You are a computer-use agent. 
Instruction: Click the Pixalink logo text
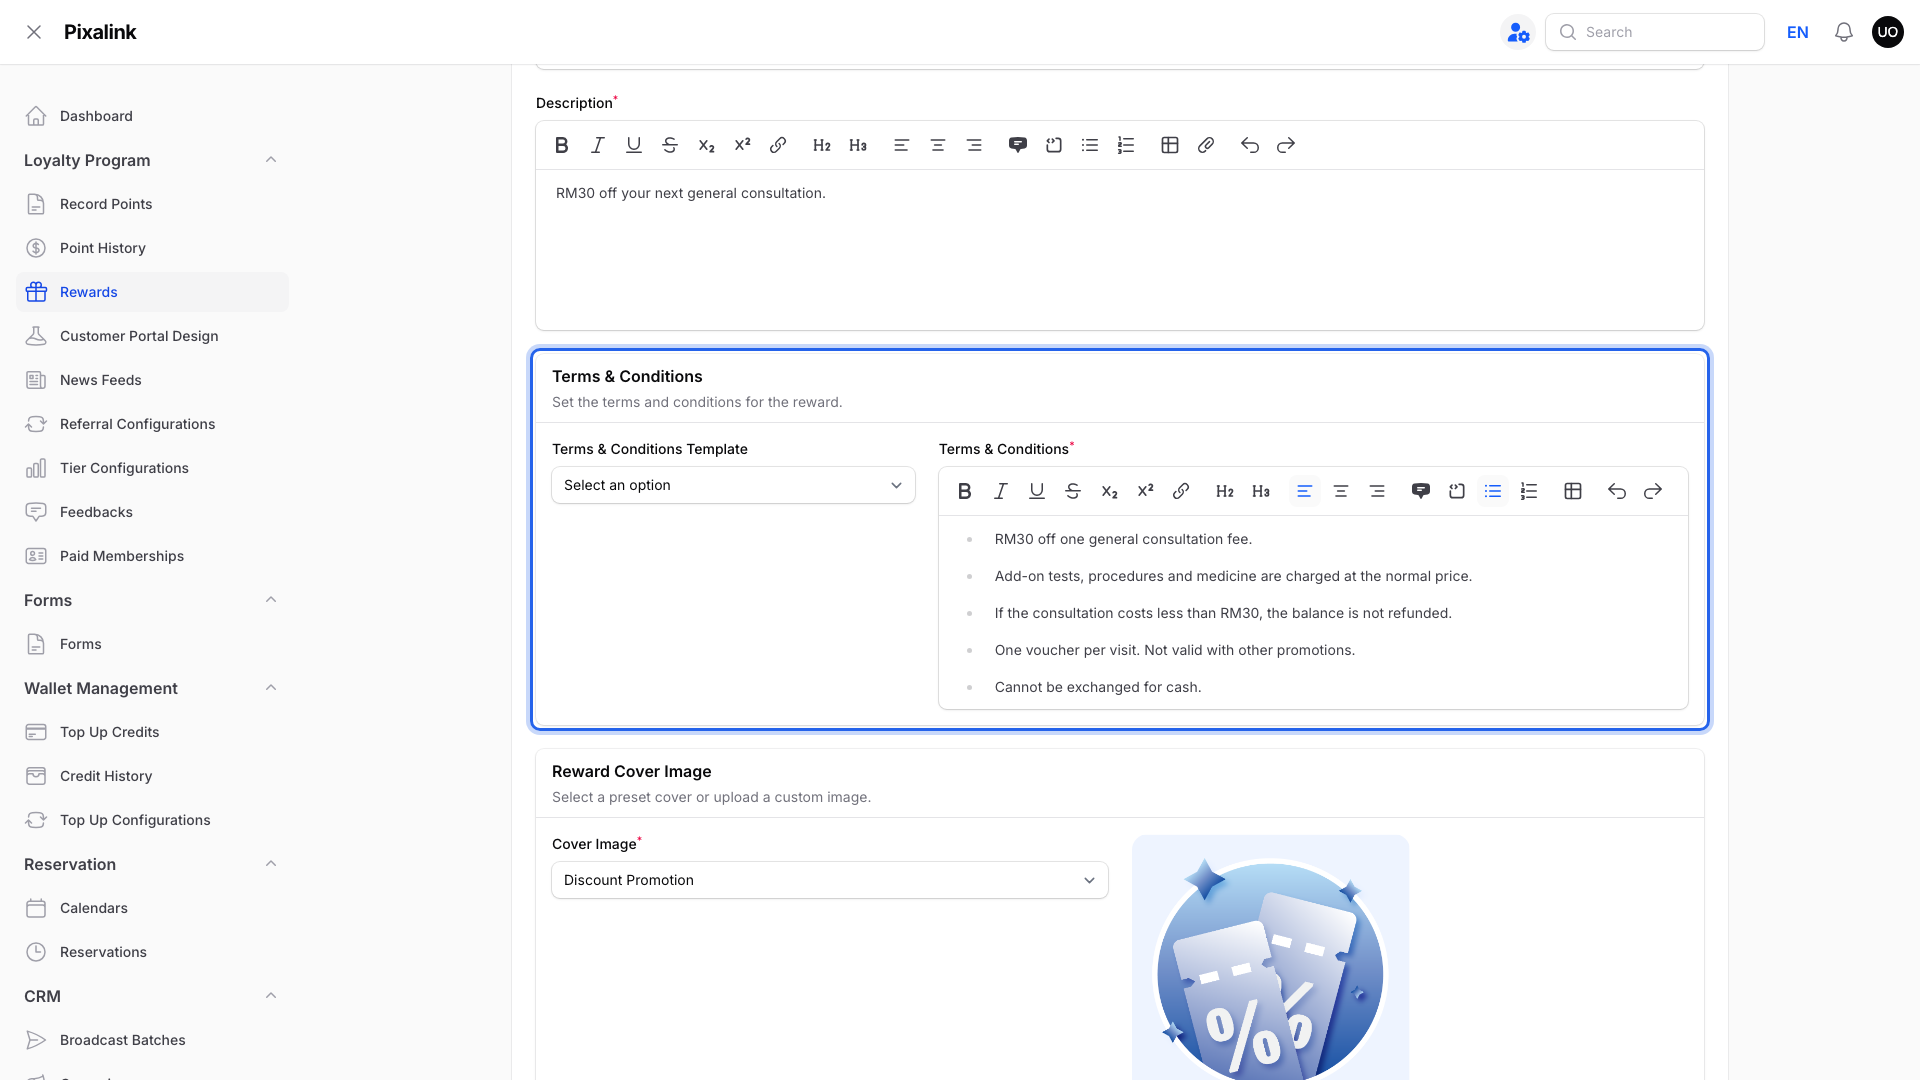click(100, 32)
